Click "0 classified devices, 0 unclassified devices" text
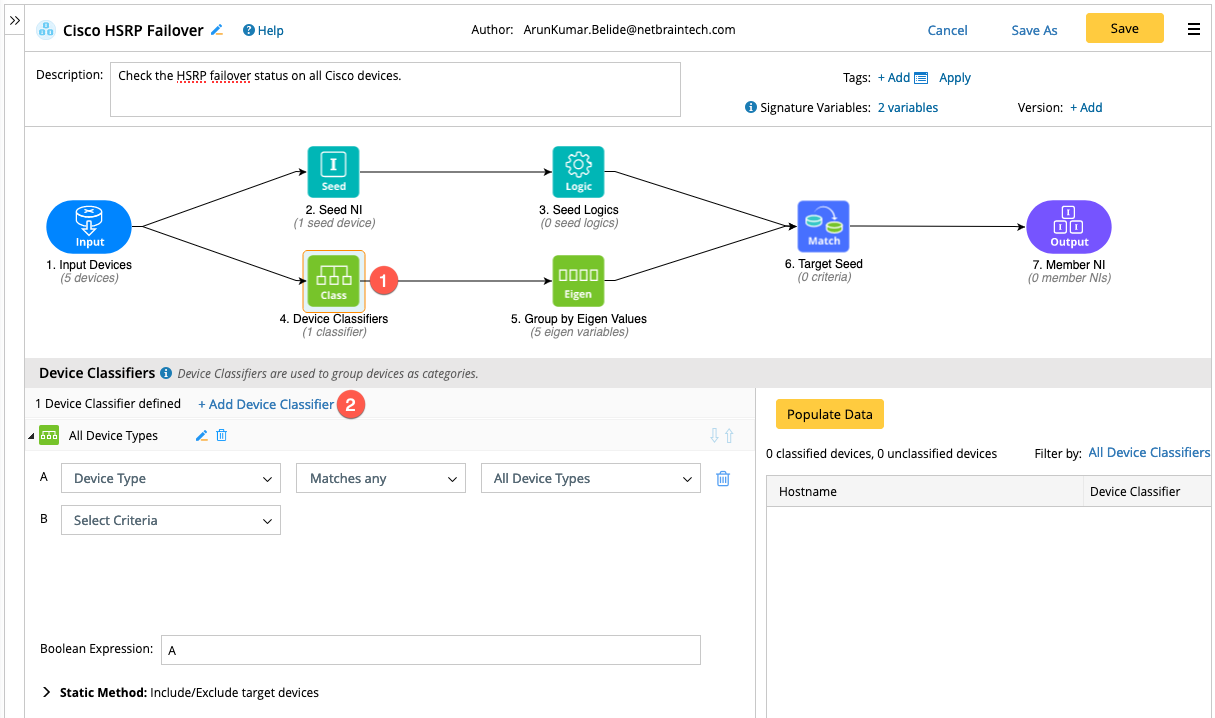The width and height of the screenshot is (1215, 718). tap(881, 454)
